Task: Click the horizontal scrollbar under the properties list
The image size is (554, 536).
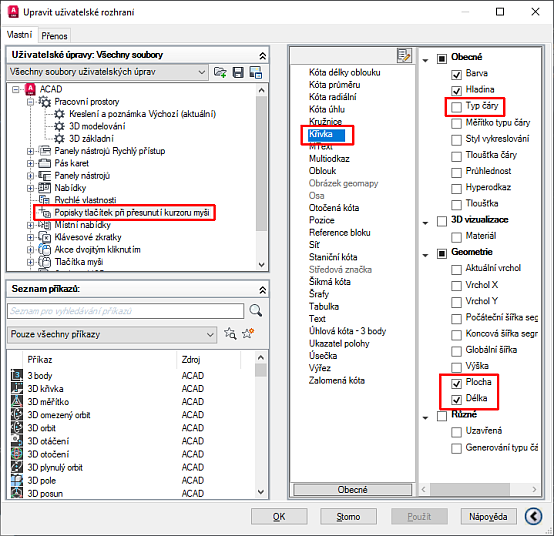Action: point(479,489)
